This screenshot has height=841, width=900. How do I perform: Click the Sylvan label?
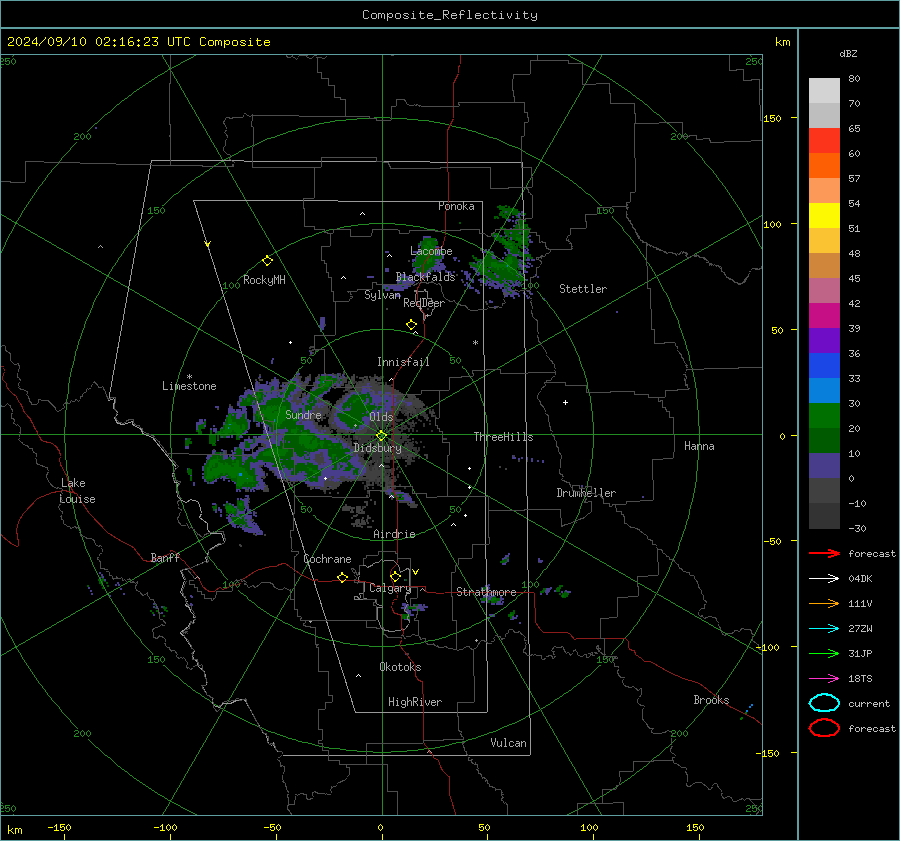coord(382,295)
